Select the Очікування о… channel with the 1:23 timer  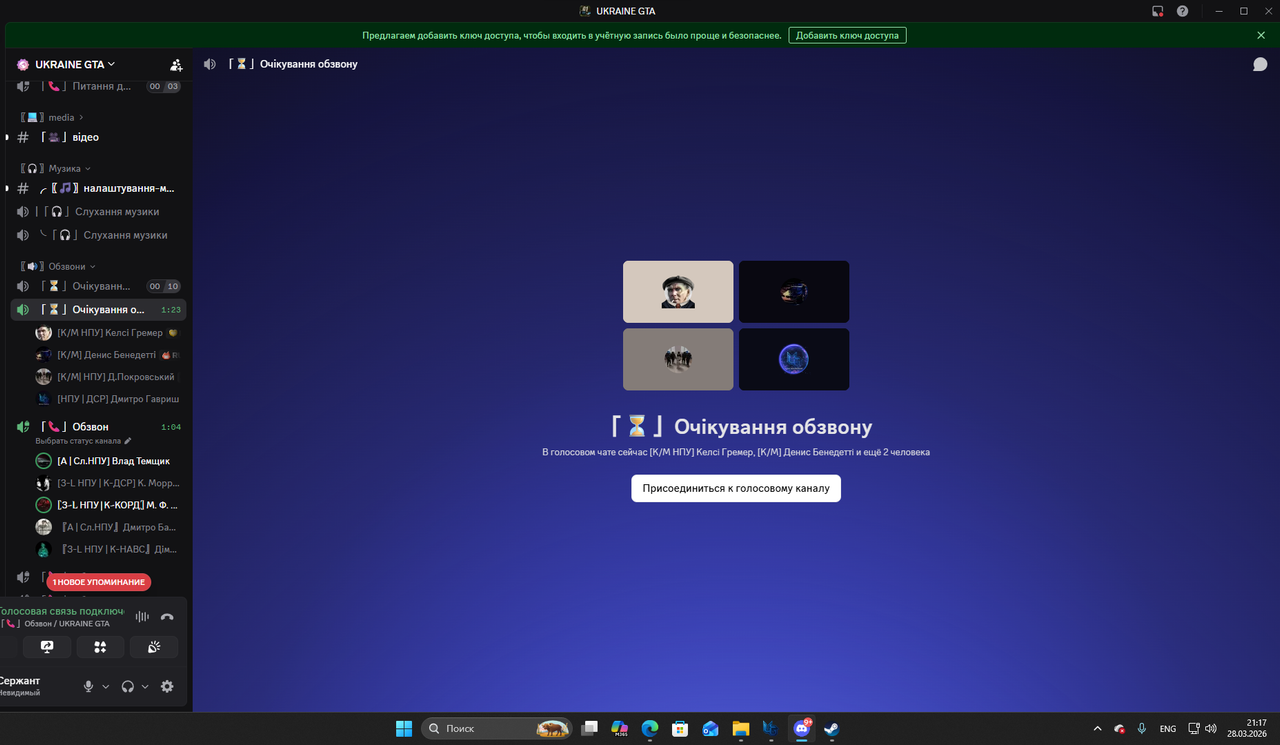[98, 310]
